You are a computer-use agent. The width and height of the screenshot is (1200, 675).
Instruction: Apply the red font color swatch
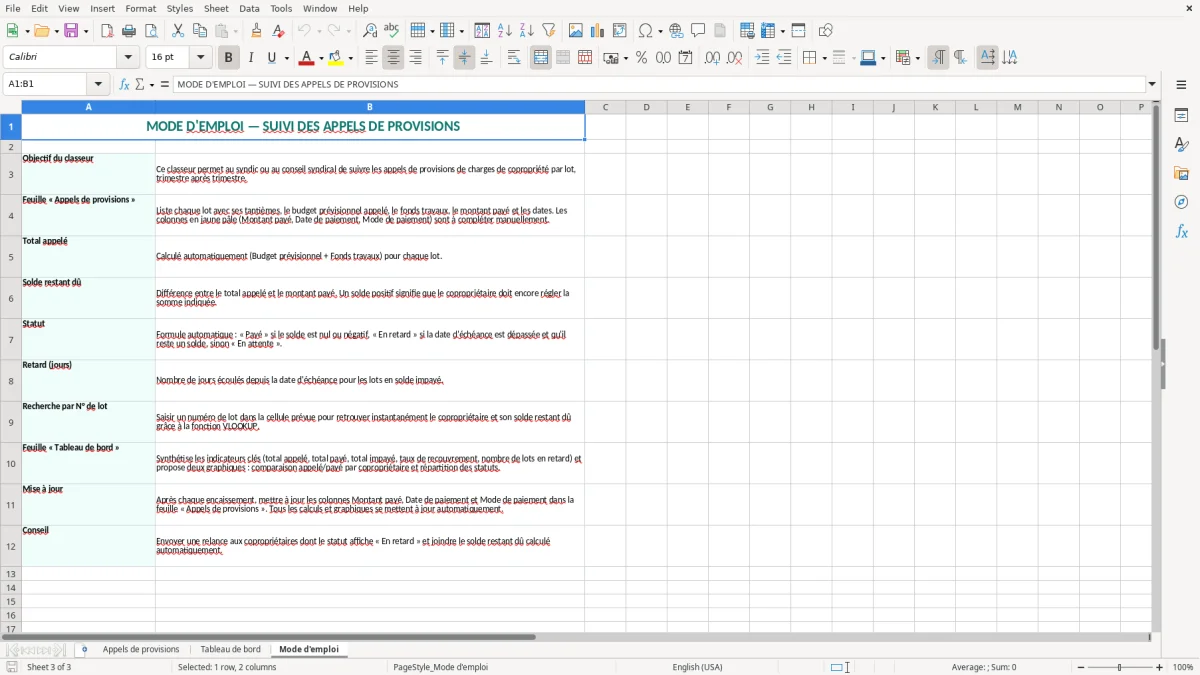pyautogui.click(x=307, y=58)
